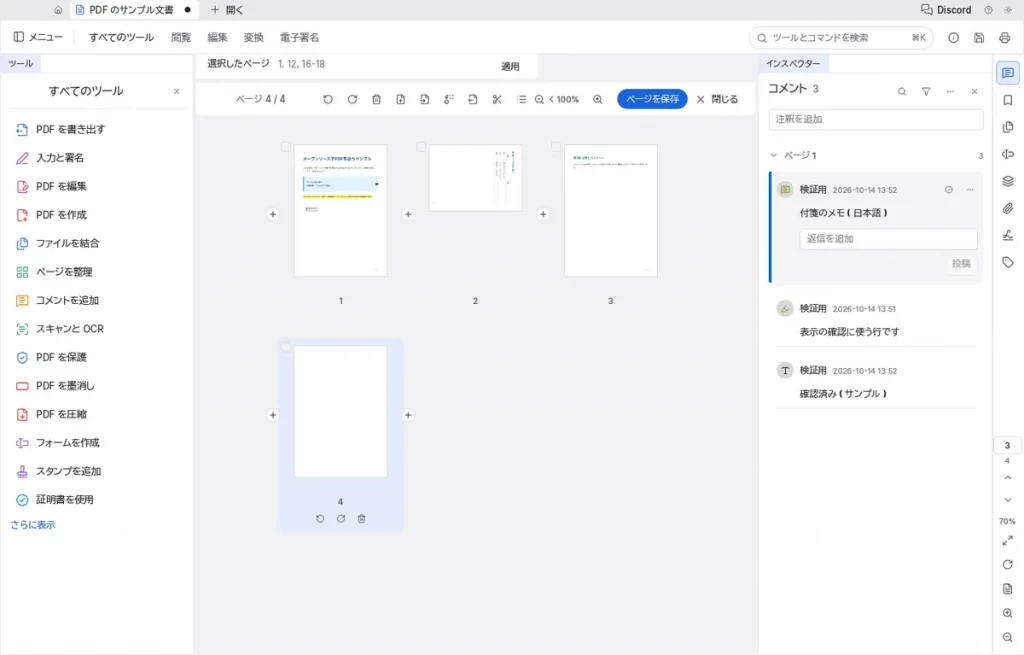This screenshot has width=1024, height=655.
Task: Open the options menu of the first comment
Action: (970, 190)
